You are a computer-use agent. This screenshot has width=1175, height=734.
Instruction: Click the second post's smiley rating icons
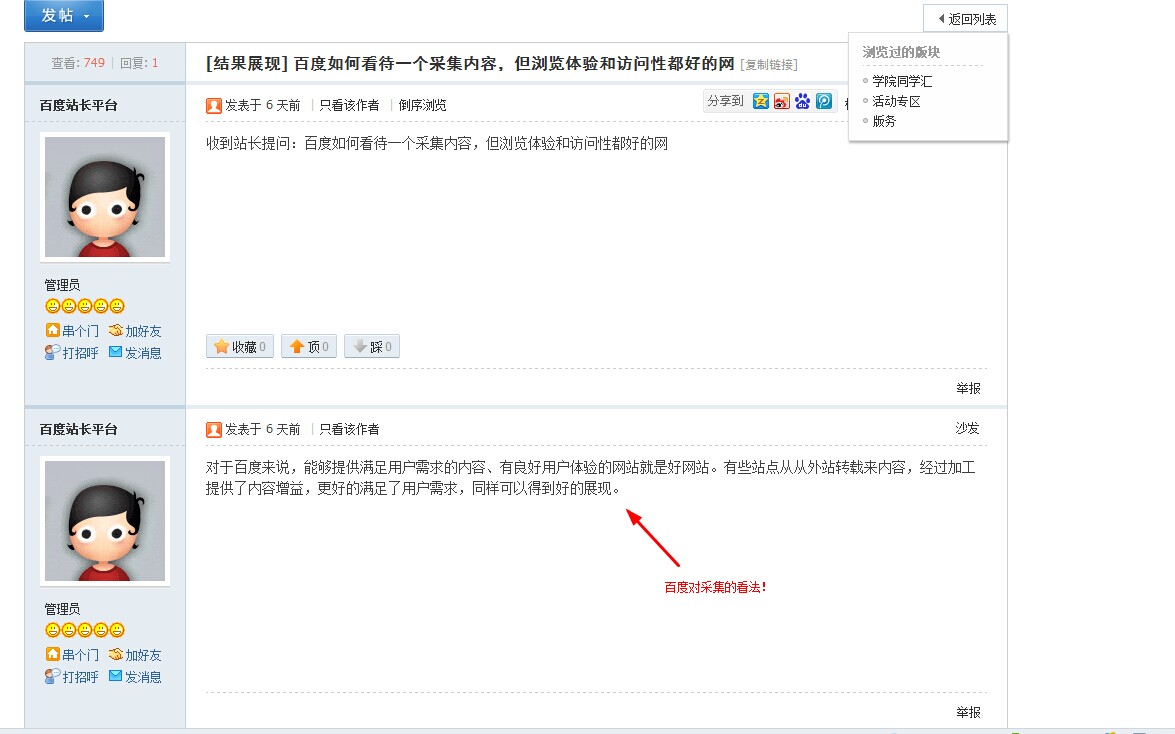point(85,630)
